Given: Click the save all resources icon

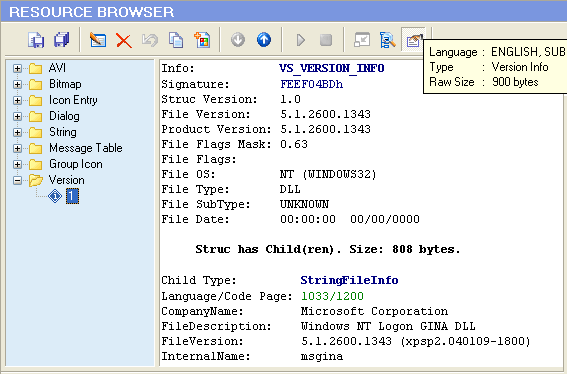Looking at the screenshot, I should (61, 40).
